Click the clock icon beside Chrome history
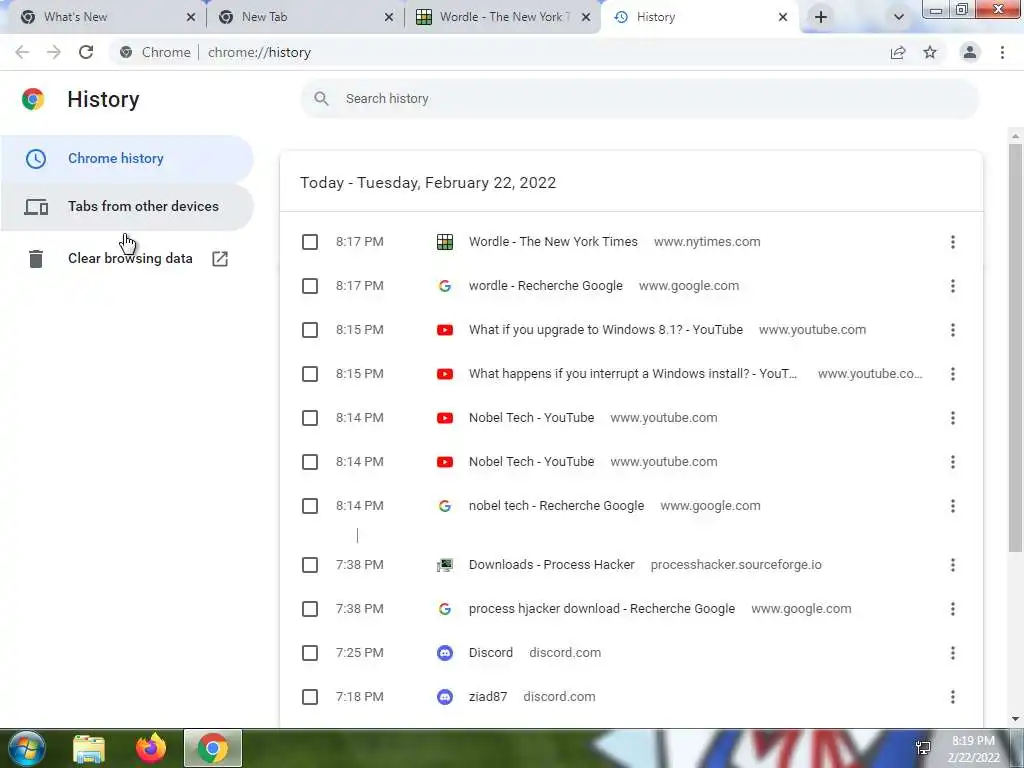The height and width of the screenshot is (768, 1024). pyautogui.click(x=36, y=159)
